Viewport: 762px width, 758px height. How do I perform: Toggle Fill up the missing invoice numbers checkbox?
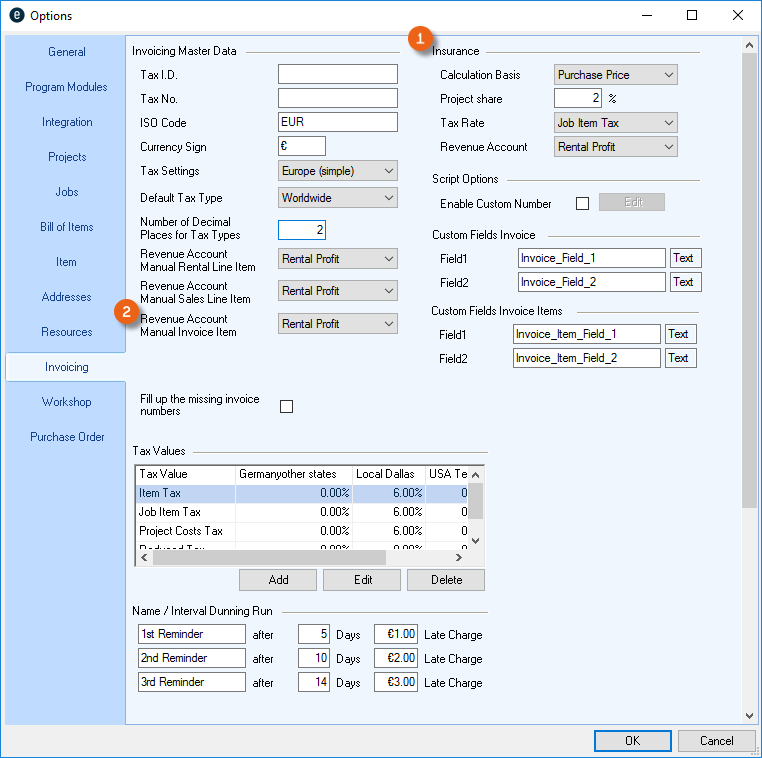(287, 406)
